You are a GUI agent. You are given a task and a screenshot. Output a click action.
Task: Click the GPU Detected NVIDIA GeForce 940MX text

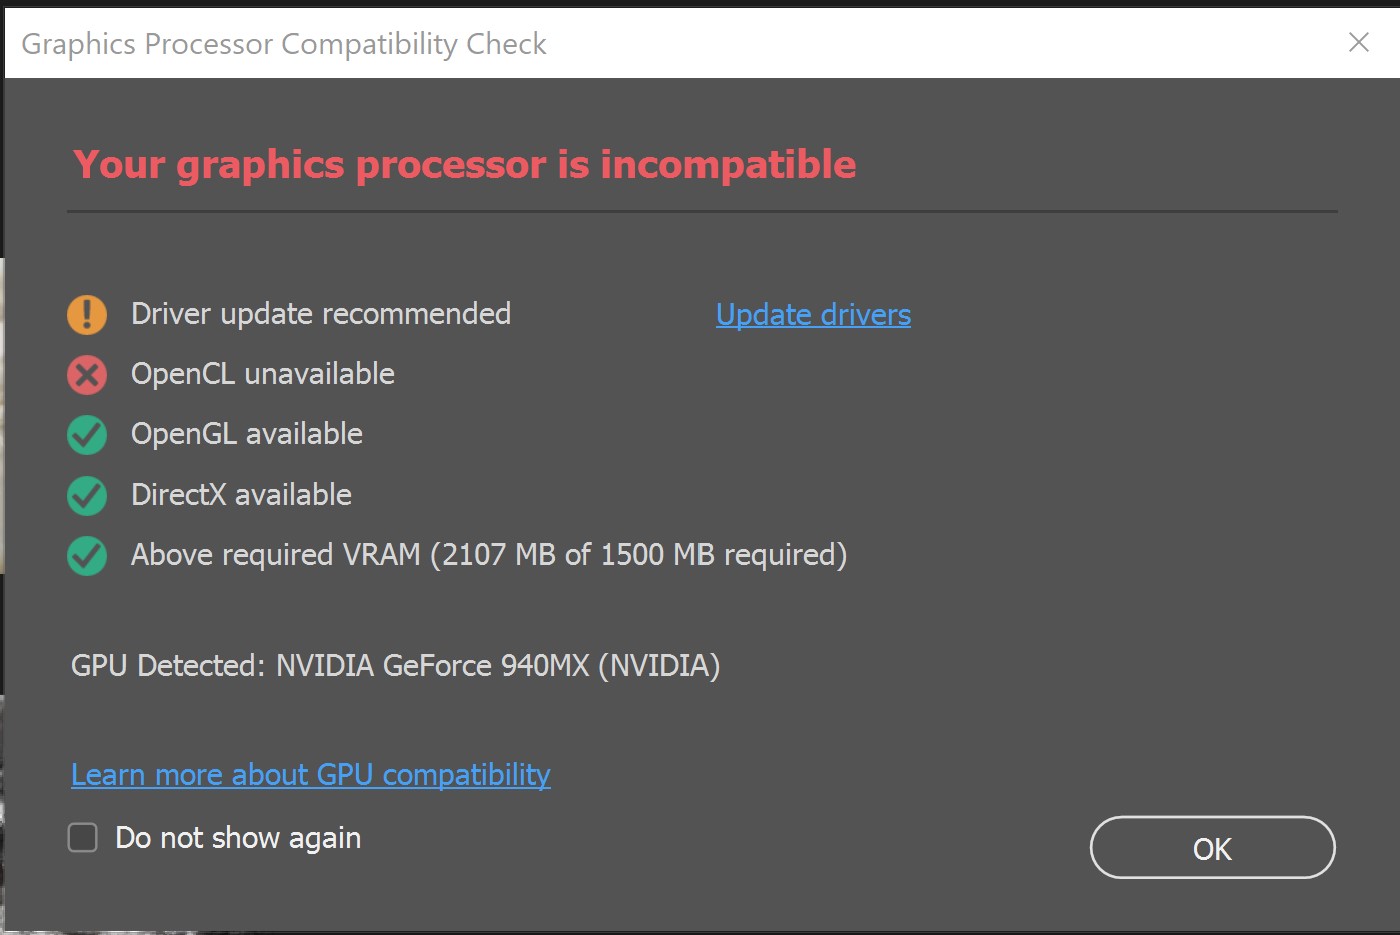(395, 666)
